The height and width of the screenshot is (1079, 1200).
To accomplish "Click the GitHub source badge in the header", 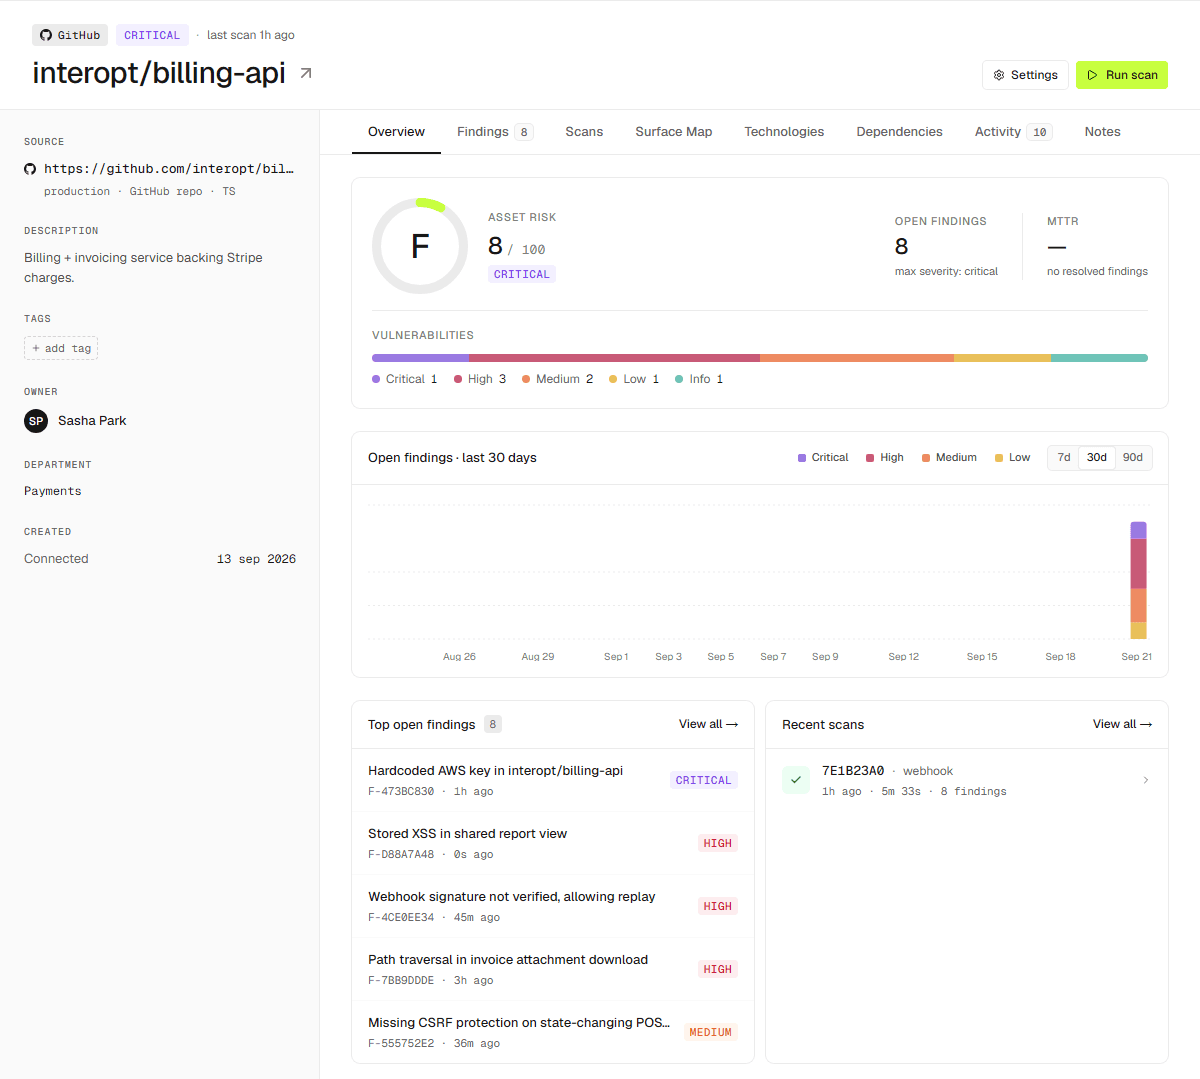I will 70,35.
